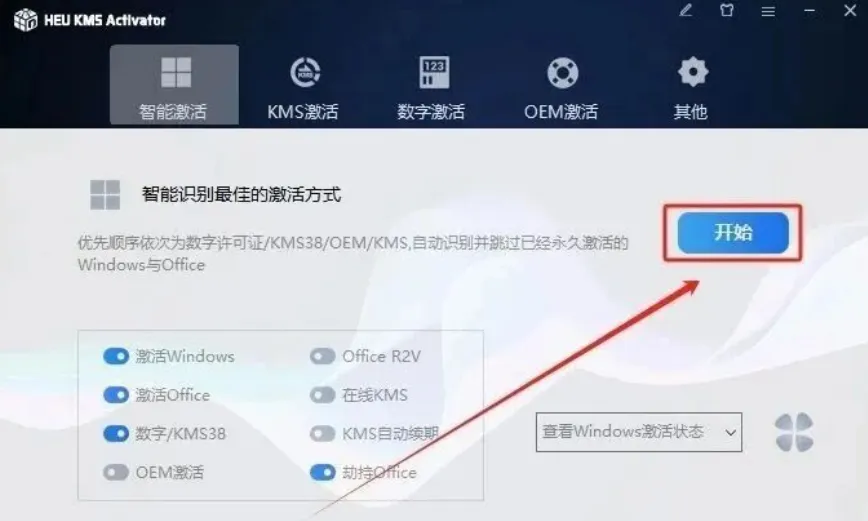Click the four-leaf clover icon
This screenshot has height=521, width=868.
click(x=794, y=432)
